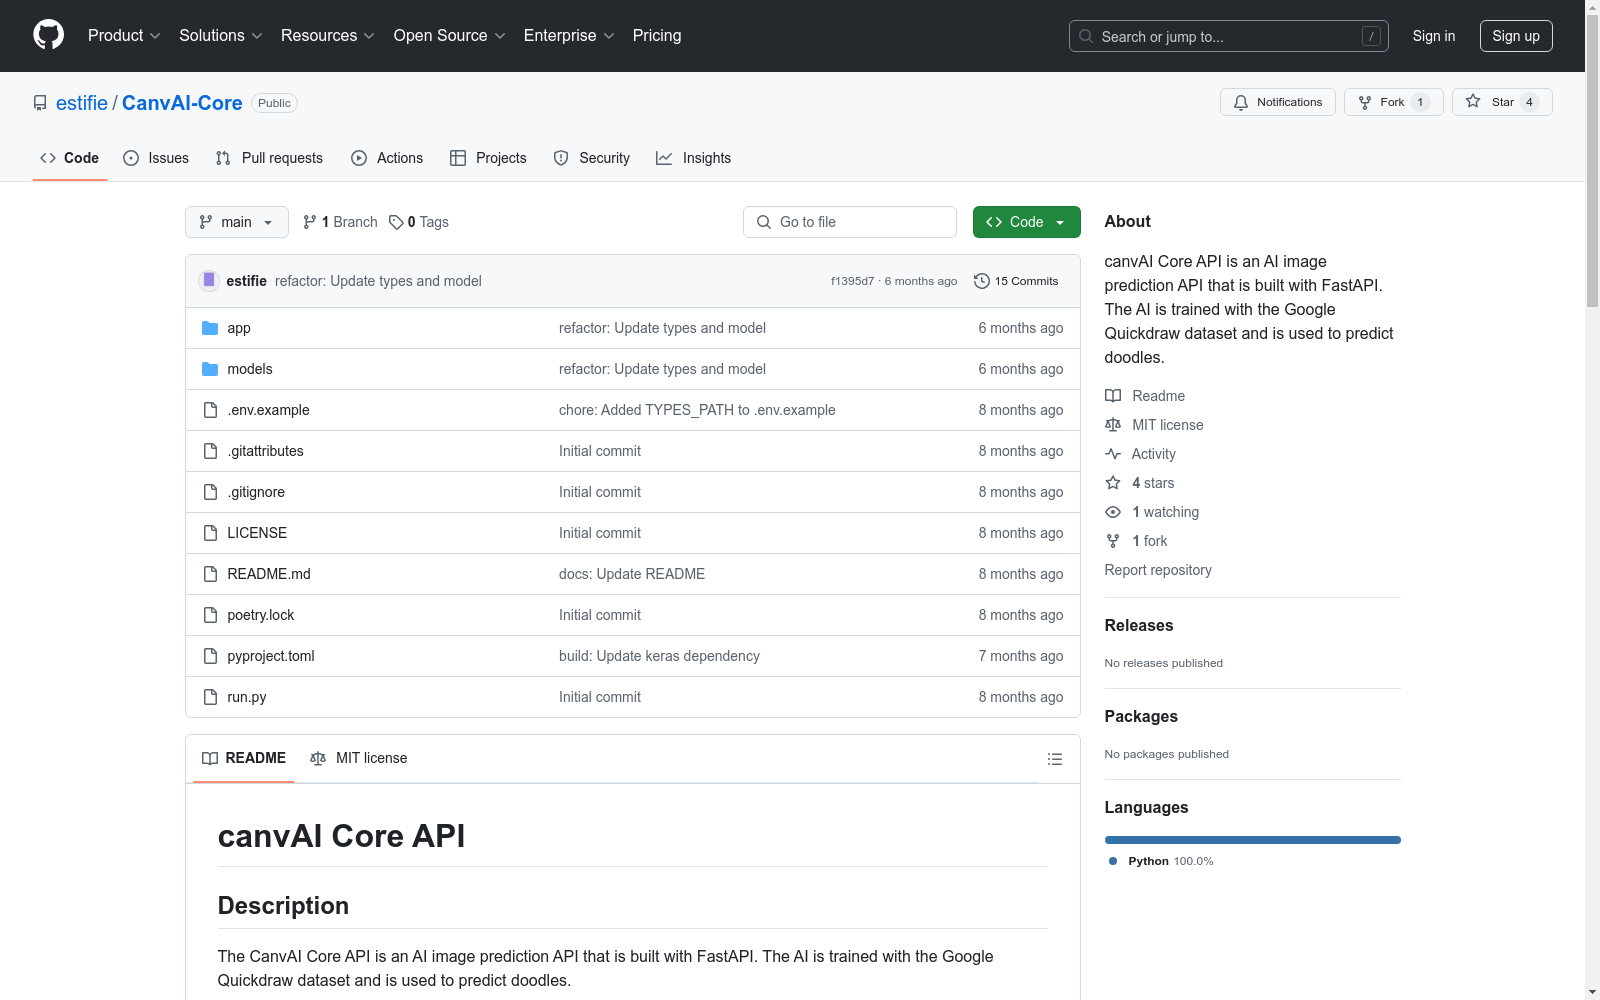Click the Sign in link
The width and height of the screenshot is (1600, 1000).
click(1434, 36)
